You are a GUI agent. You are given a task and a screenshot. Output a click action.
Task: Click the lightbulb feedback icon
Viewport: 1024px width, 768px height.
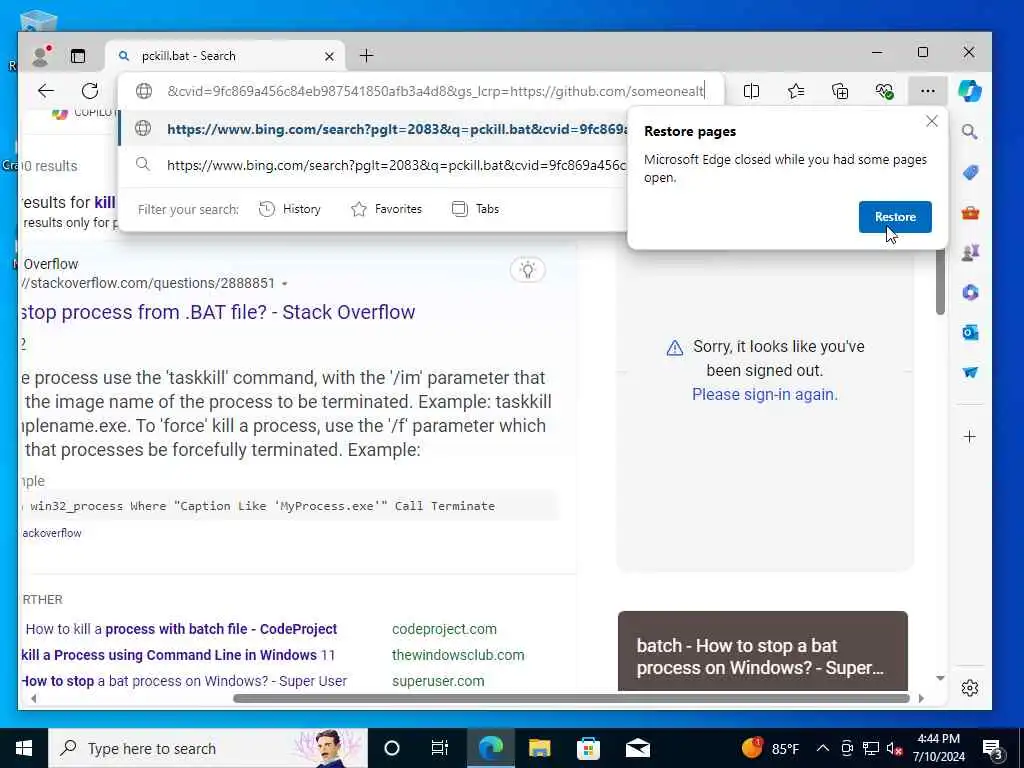(528, 270)
